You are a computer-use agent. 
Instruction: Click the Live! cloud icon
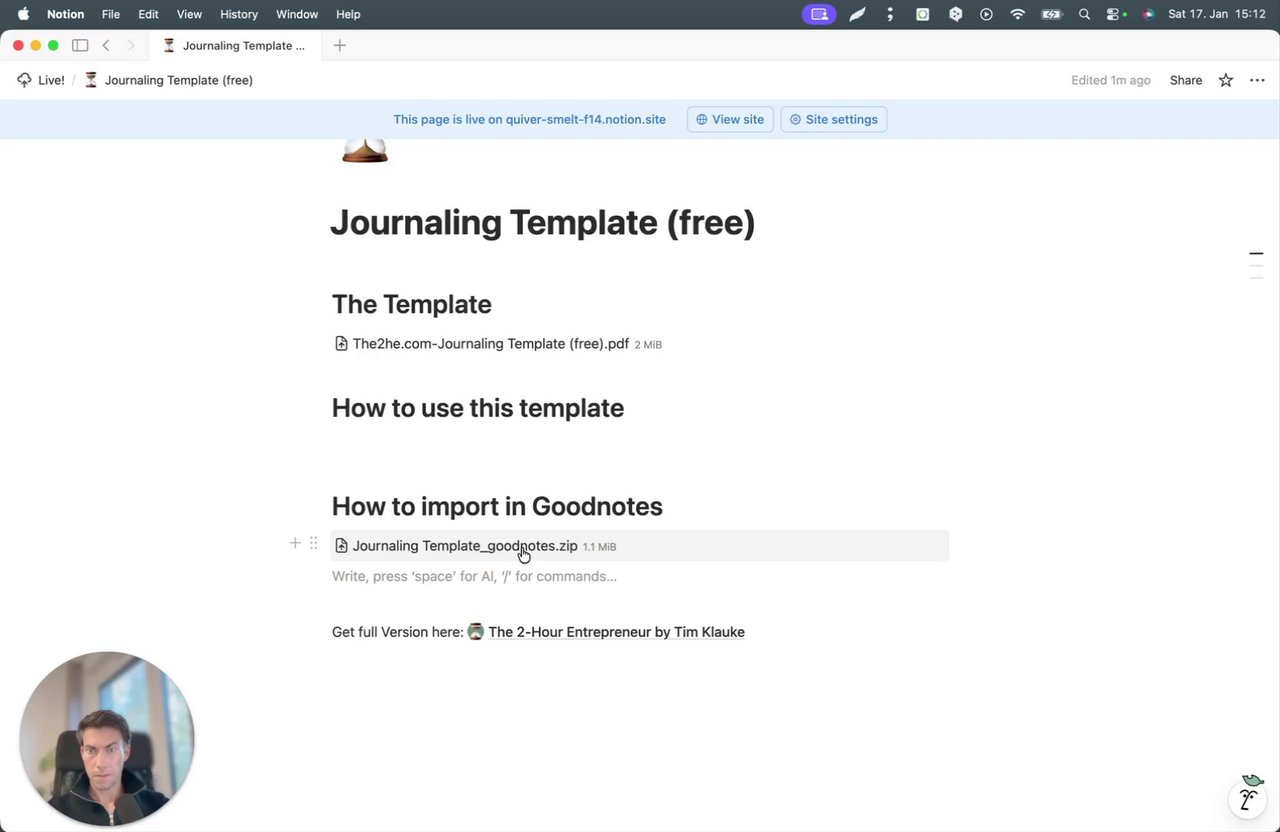pos(25,80)
